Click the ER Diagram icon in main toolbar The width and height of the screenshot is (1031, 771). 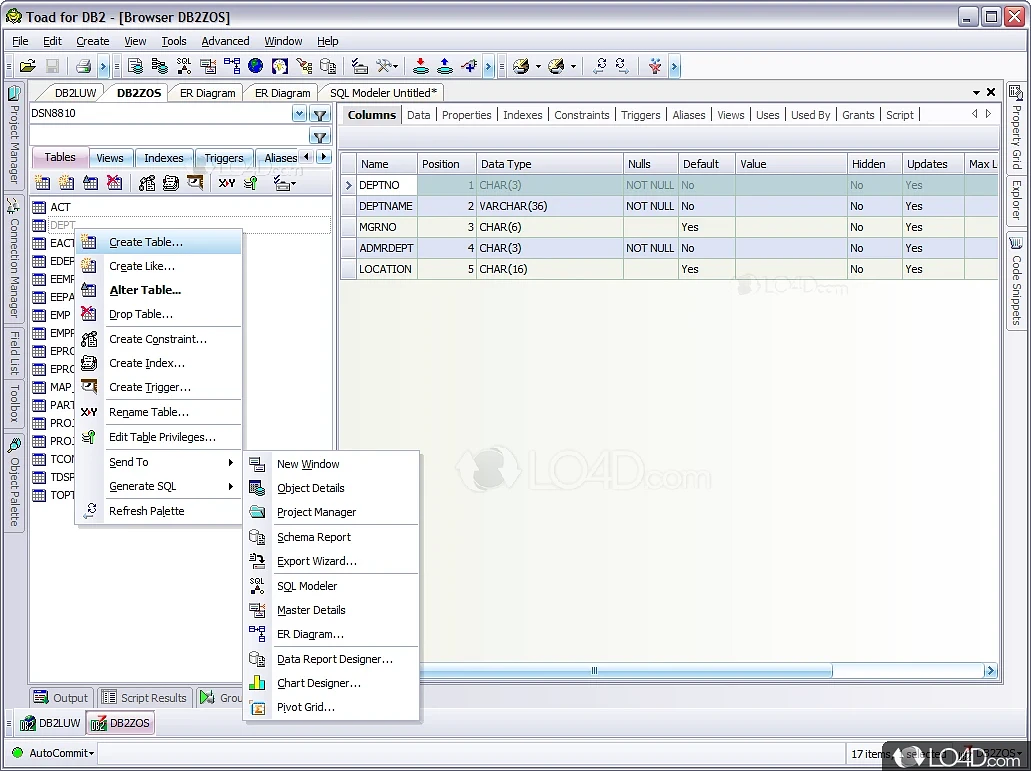(232, 67)
